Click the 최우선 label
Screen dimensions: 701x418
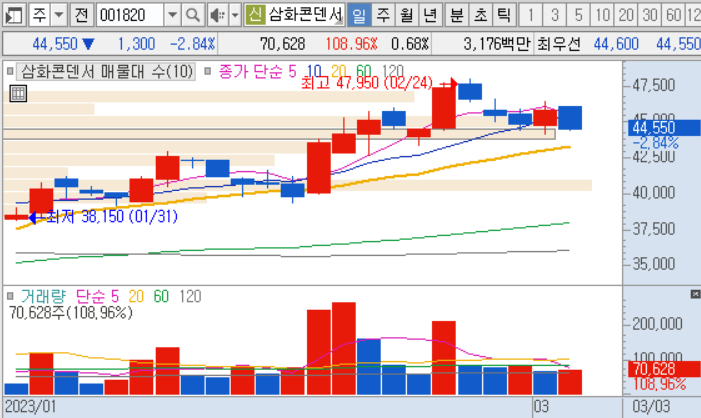pos(558,44)
